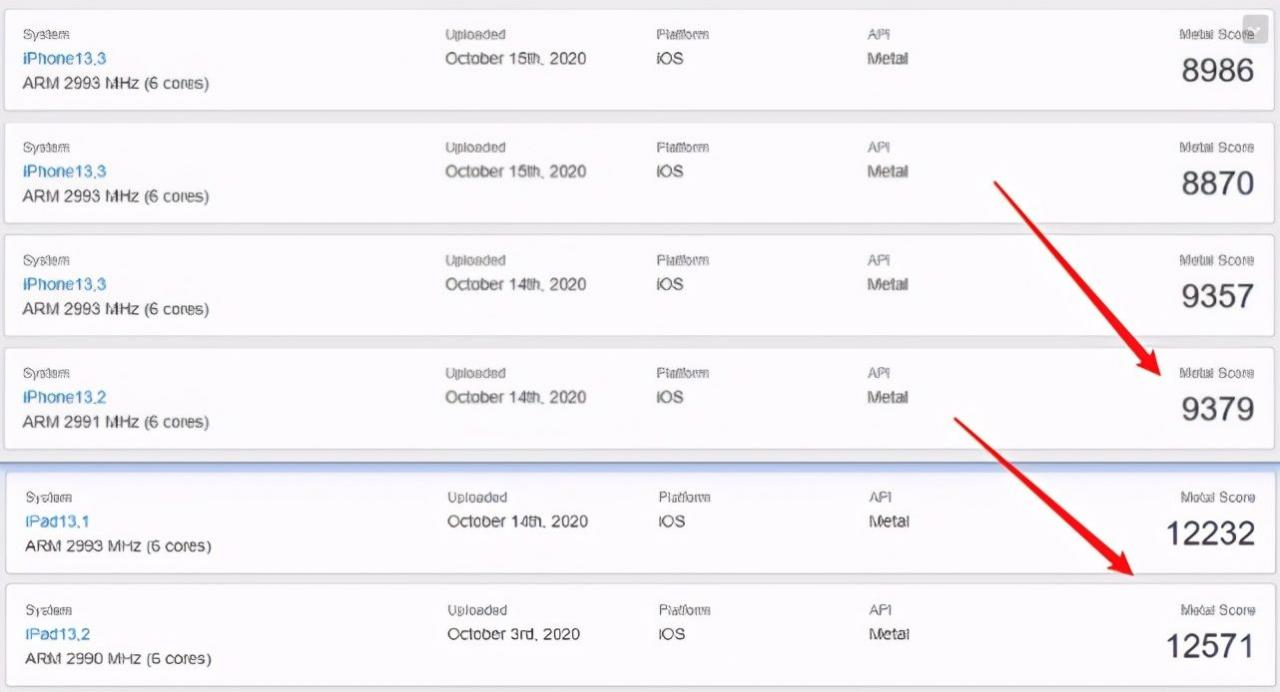Open iPhone13,3 link for the 9357 result
Image resolution: width=1280 pixels, height=692 pixels.
[x=65, y=284]
